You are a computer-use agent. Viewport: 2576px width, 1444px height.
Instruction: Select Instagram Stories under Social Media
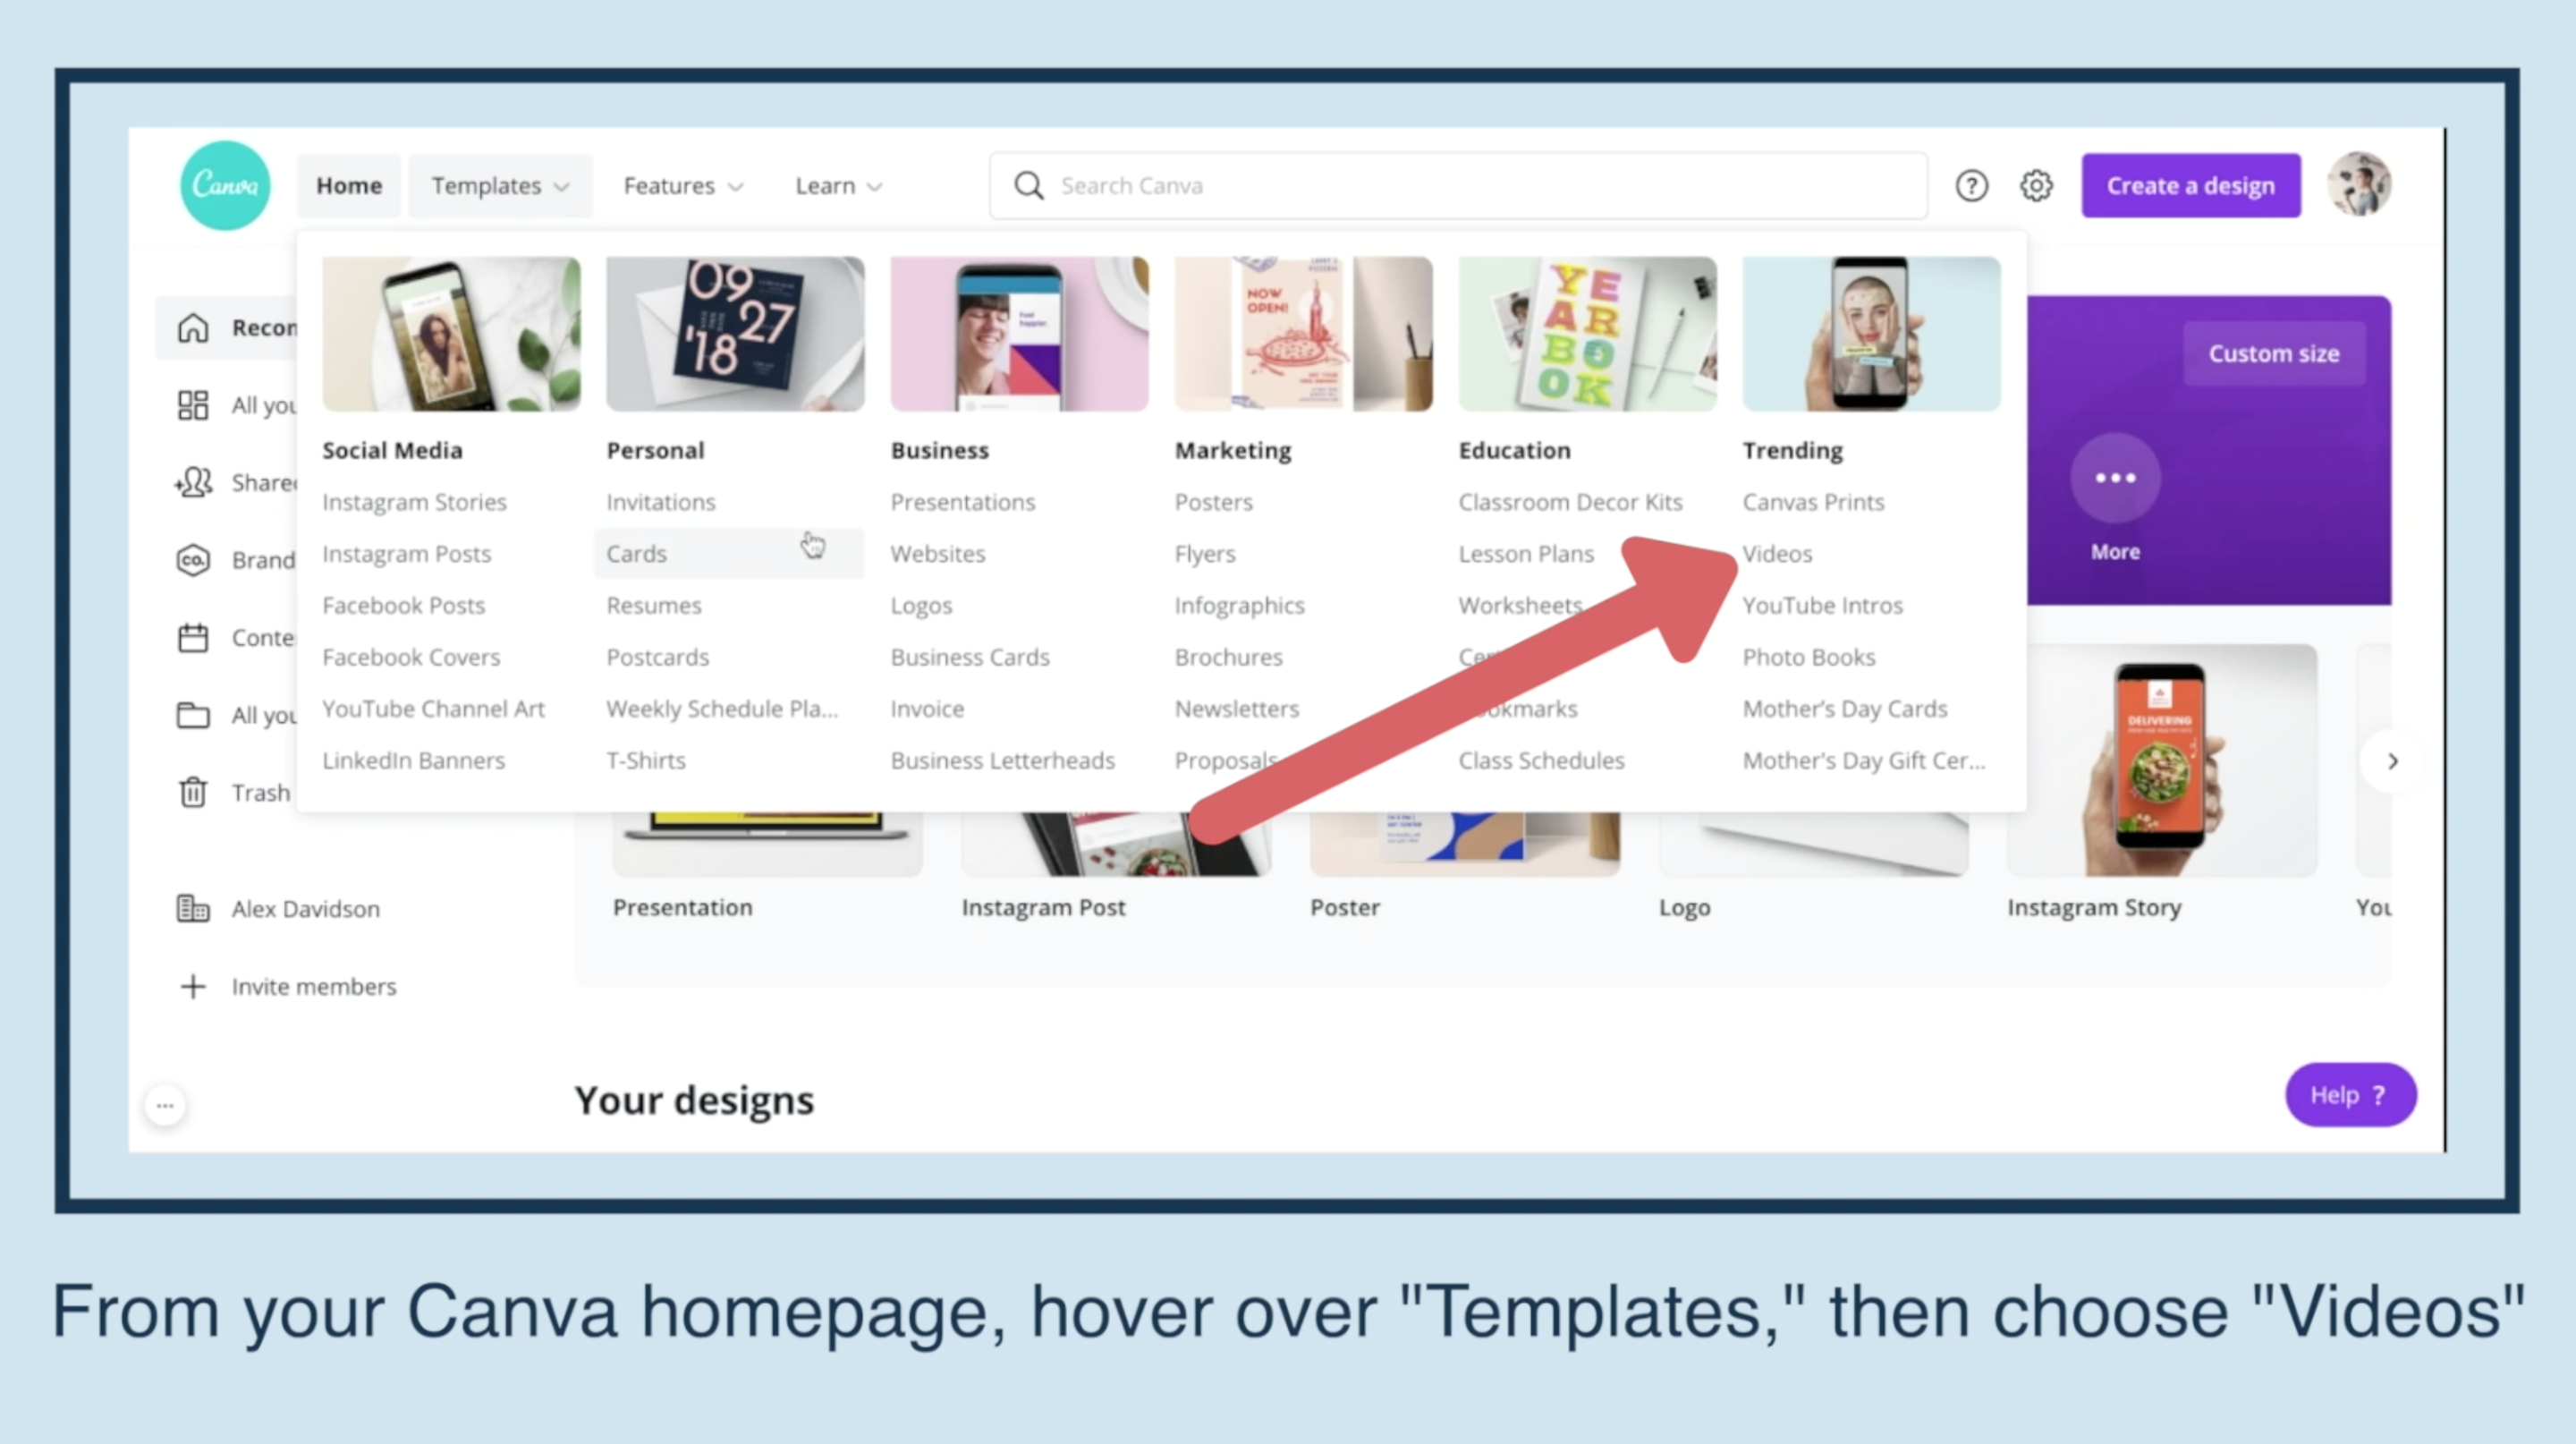point(414,501)
